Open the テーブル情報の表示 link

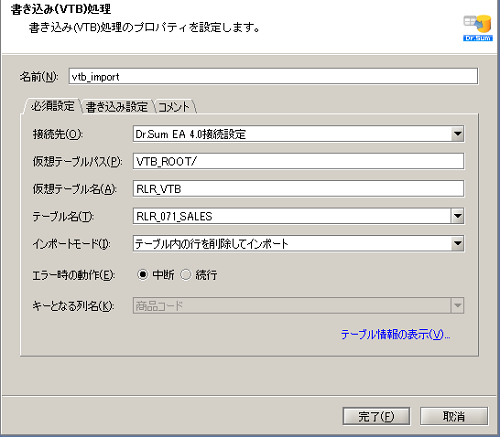[395, 334]
